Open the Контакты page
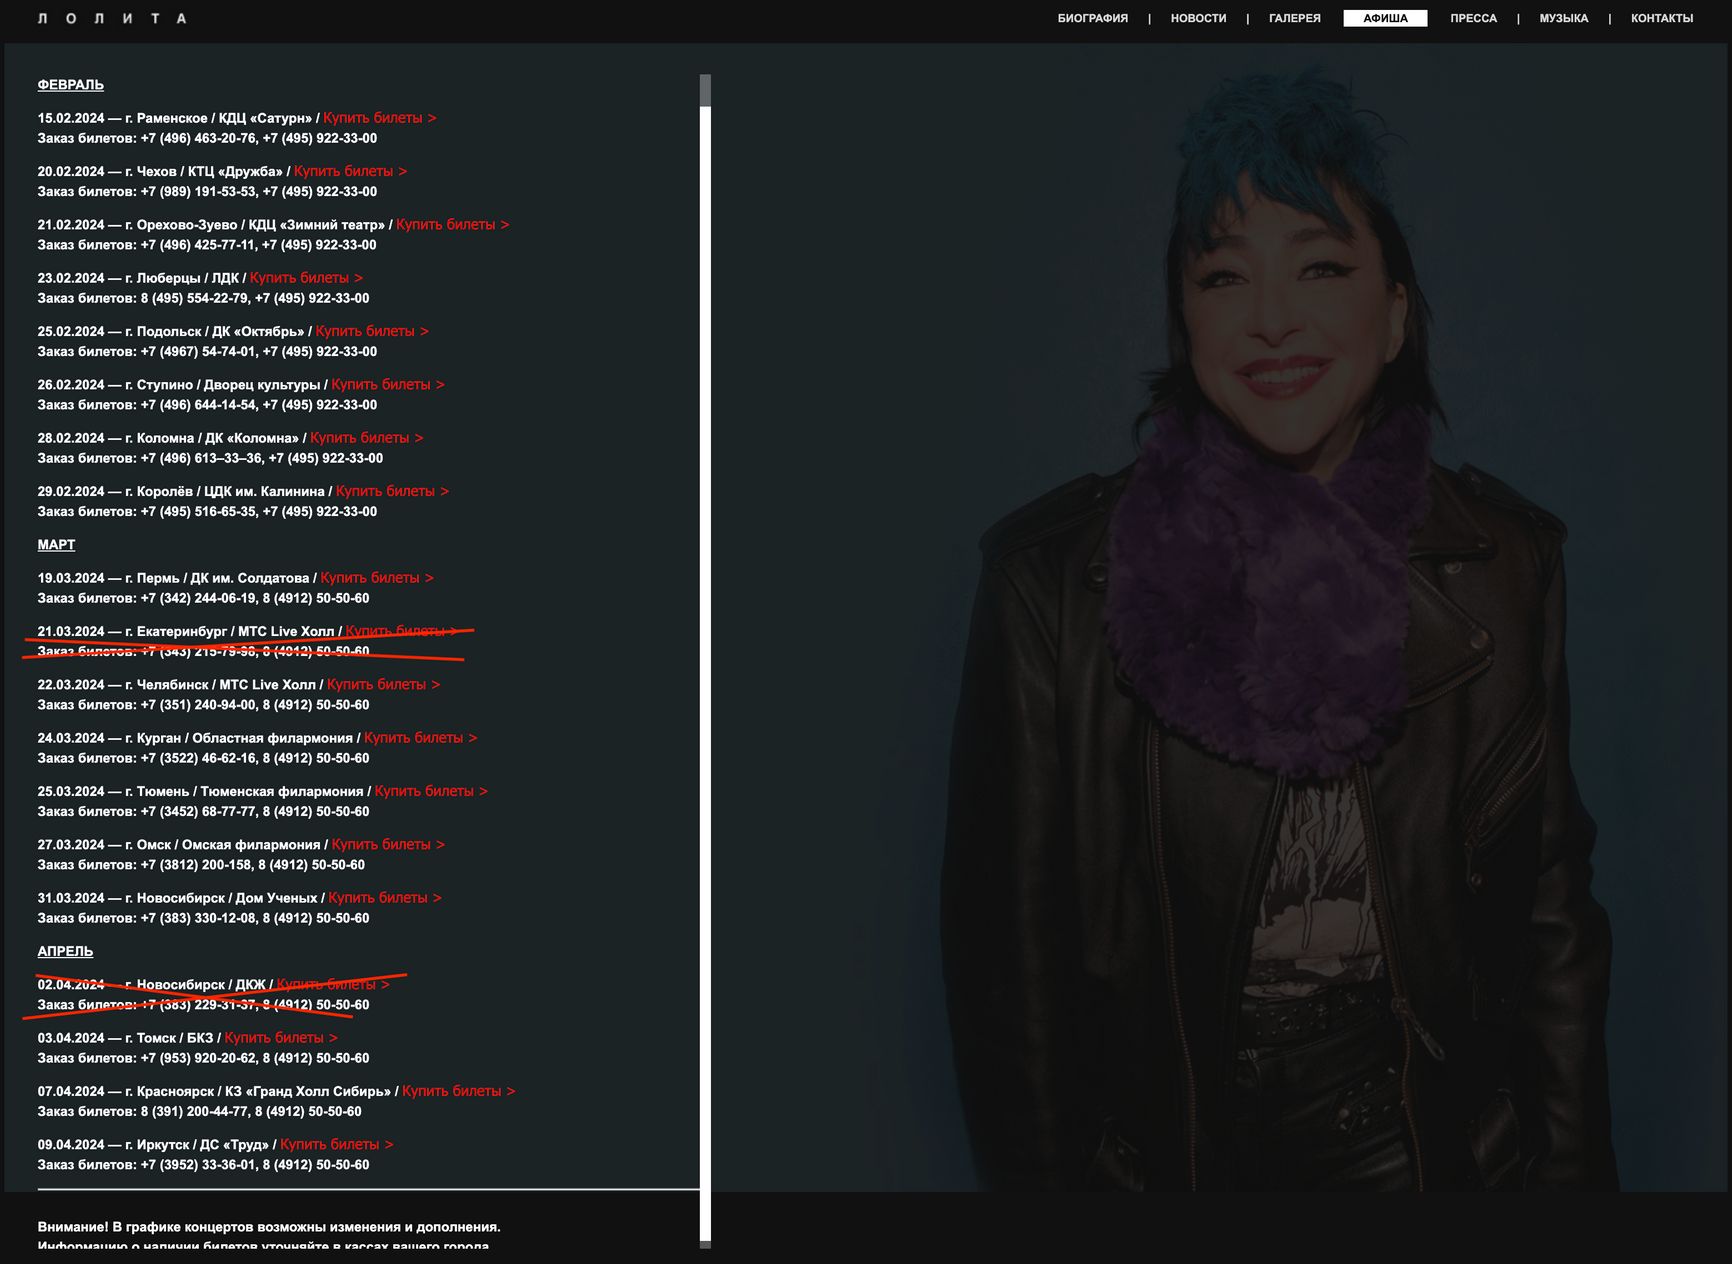Viewport: 1732px width, 1264px height. (1661, 18)
